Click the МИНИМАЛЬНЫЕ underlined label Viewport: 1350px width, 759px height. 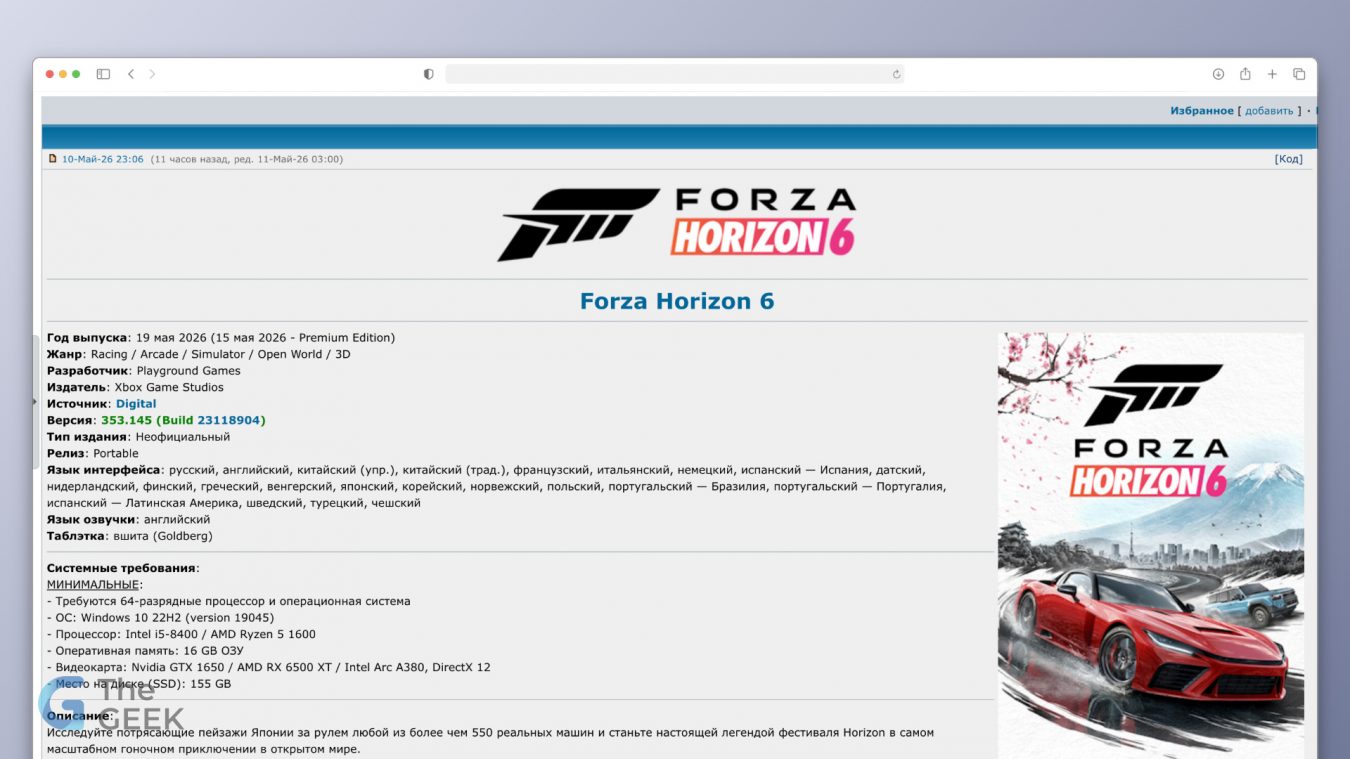(93, 584)
